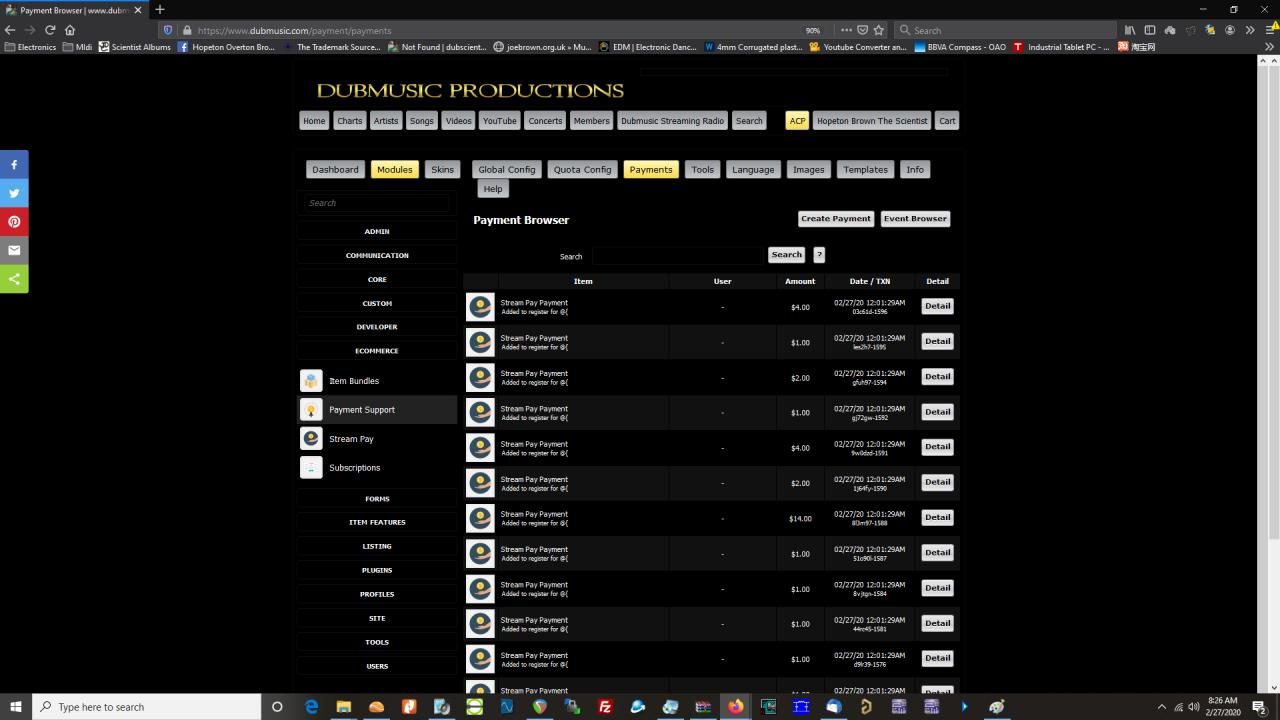Open the Firefox hamburger menu

coord(1270,30)
